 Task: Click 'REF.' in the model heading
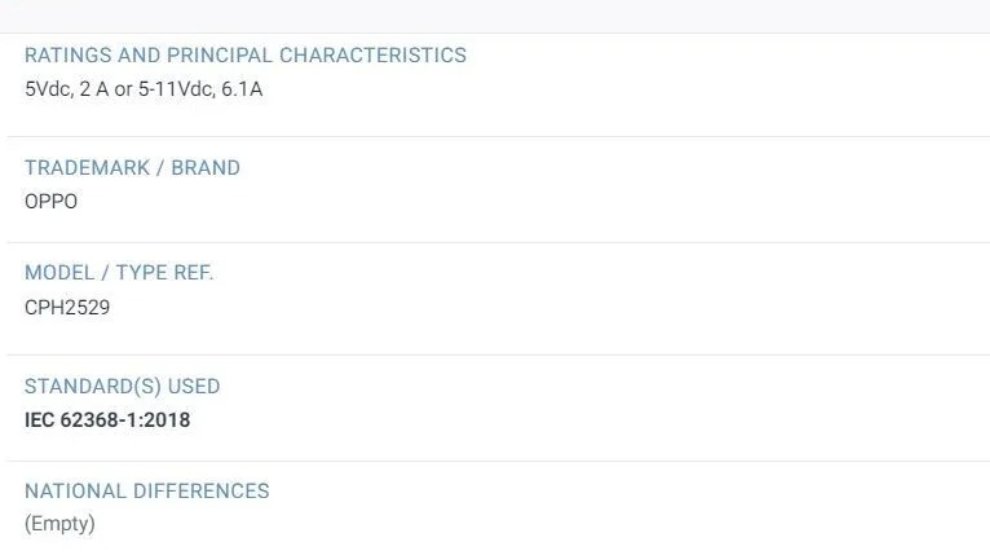[x=193, y=274]
